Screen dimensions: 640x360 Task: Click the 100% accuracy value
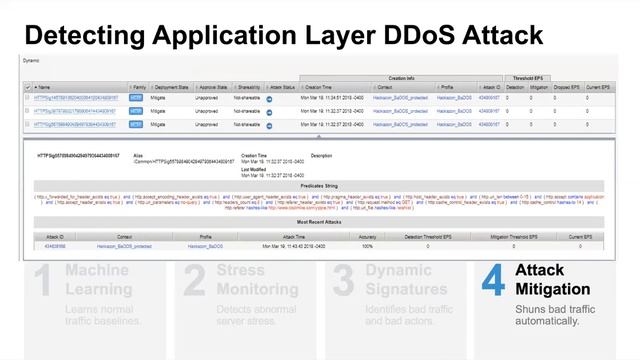[367, 247]
